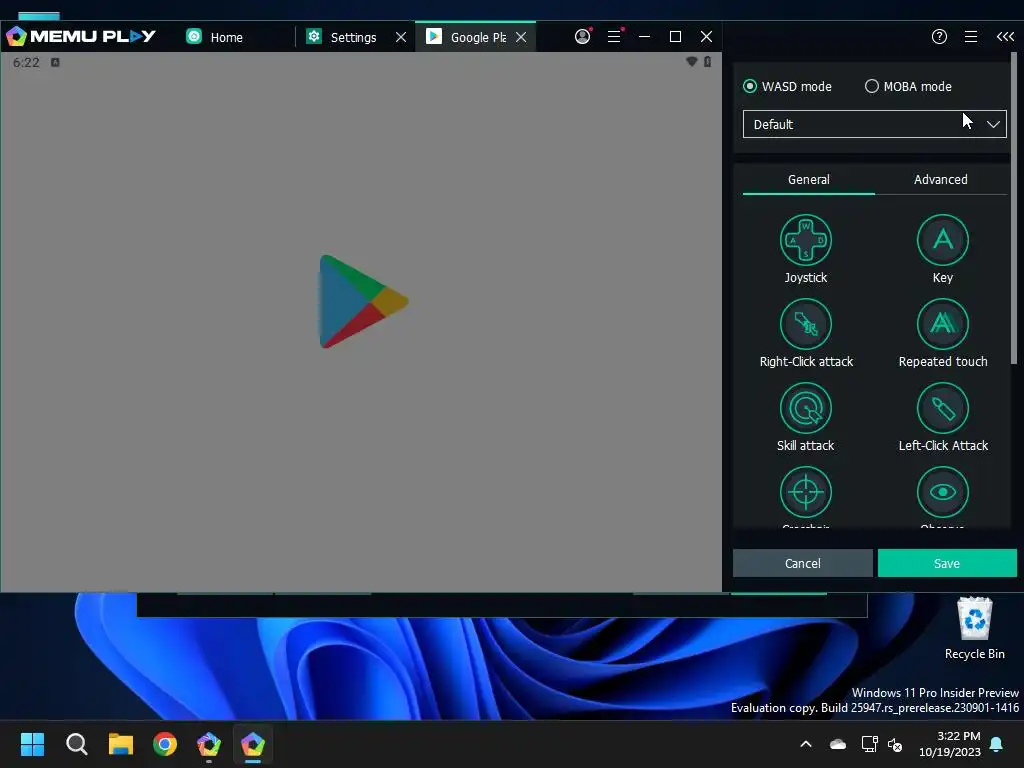Open the active MEmu taskbar icon
The image size is (1024, 768).
pos(253,744)
